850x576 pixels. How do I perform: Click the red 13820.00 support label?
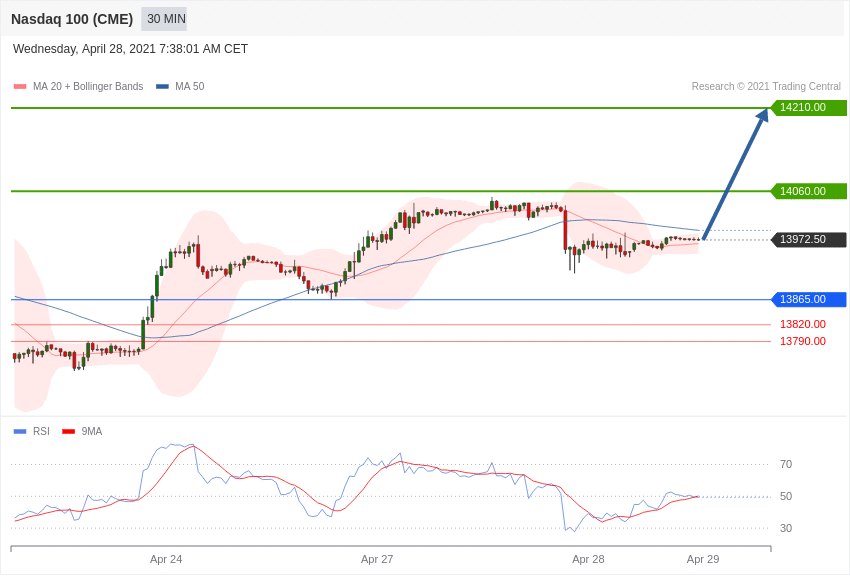click(803, 324)
